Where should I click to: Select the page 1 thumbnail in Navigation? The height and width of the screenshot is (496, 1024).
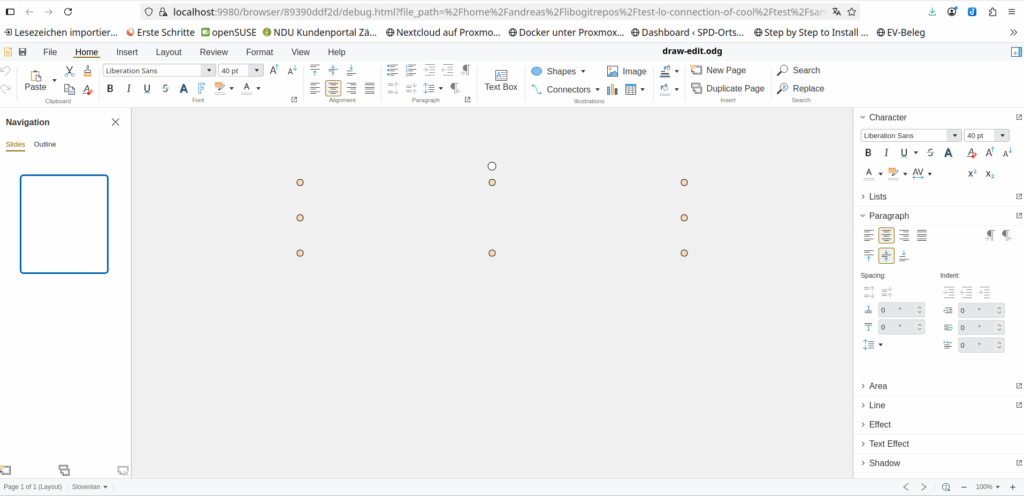click(x=64, y=224)
